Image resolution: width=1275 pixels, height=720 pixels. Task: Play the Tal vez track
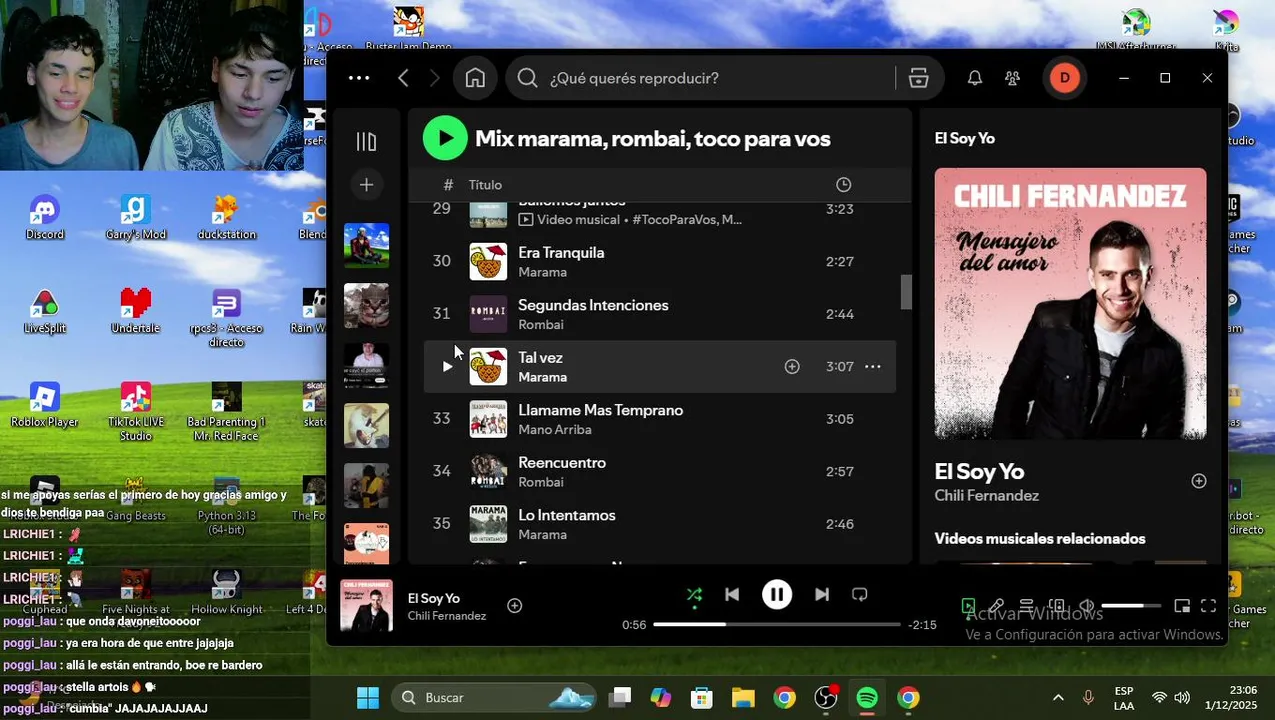tap(447, 367)
